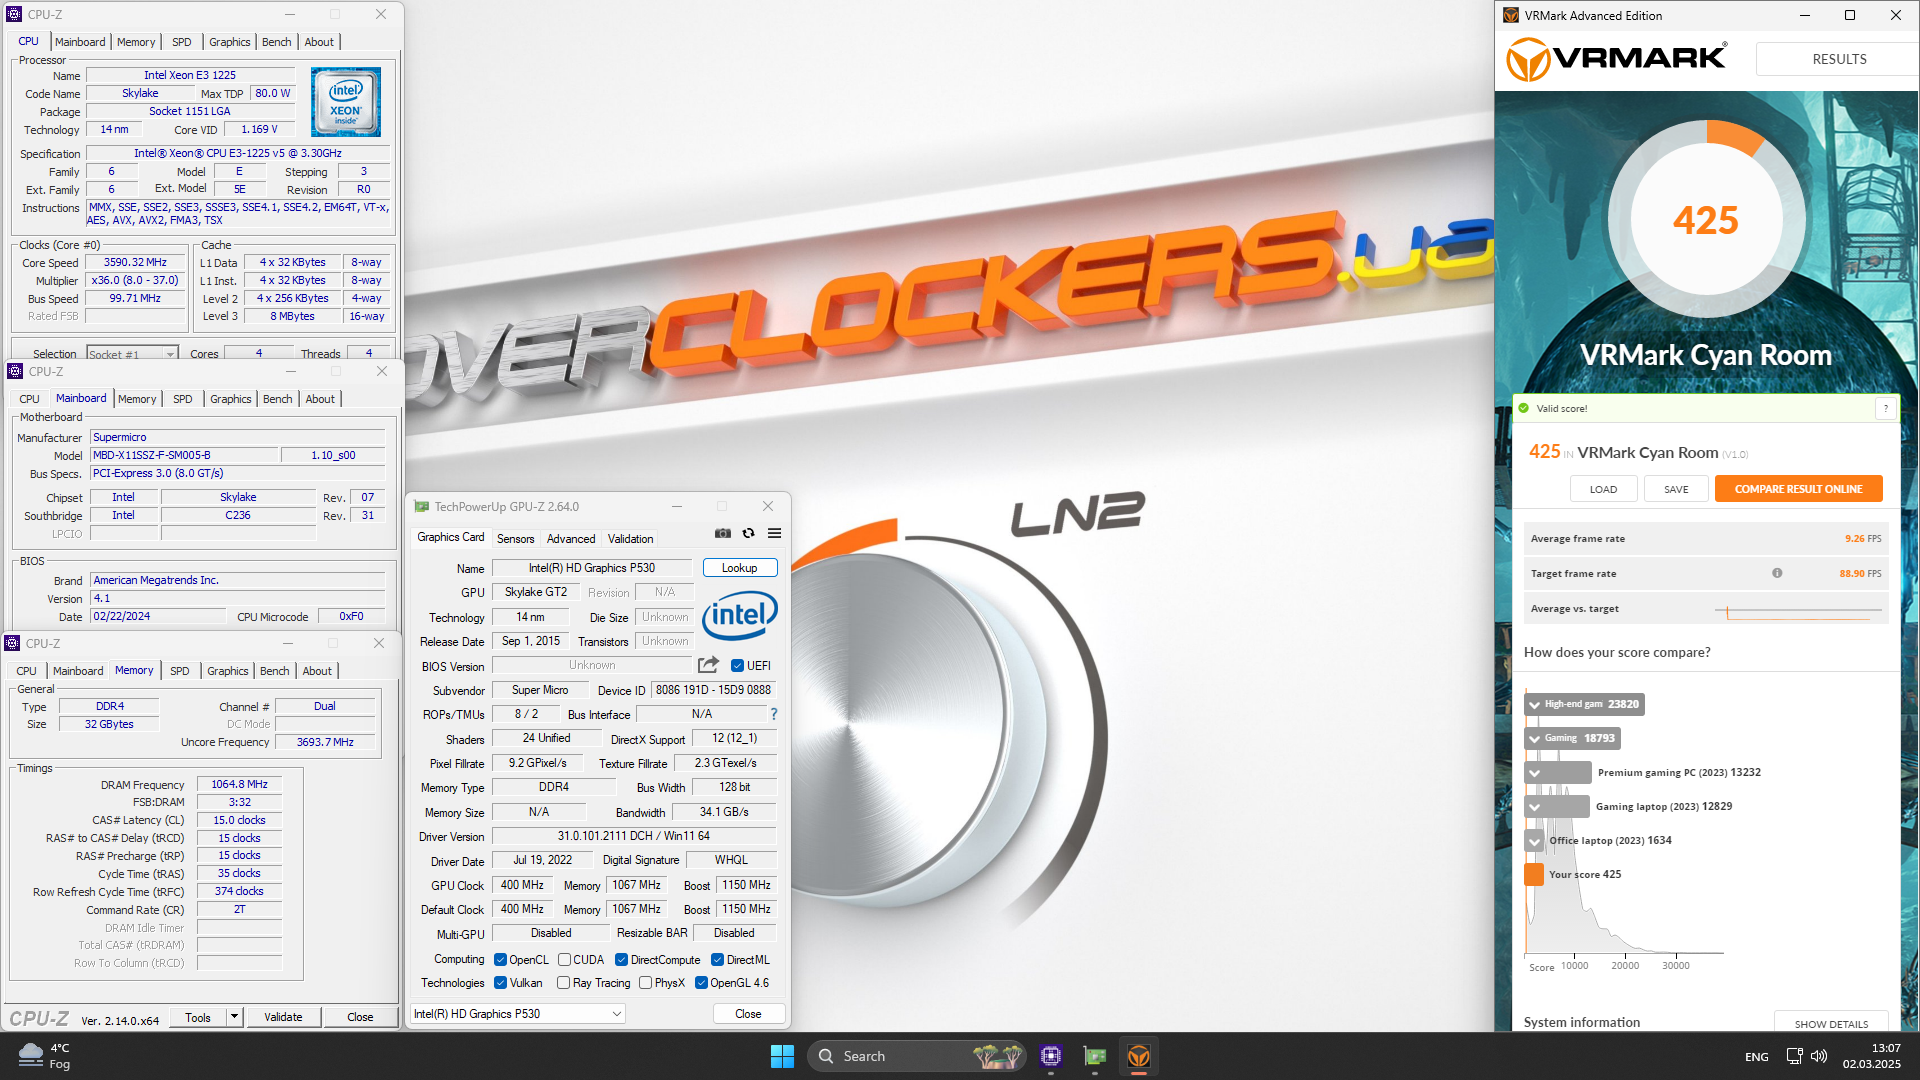The width and height of the screenshot is (1920, 1080).
Task: Toggle the Vulkan checkbox
Action: (500, 983)
